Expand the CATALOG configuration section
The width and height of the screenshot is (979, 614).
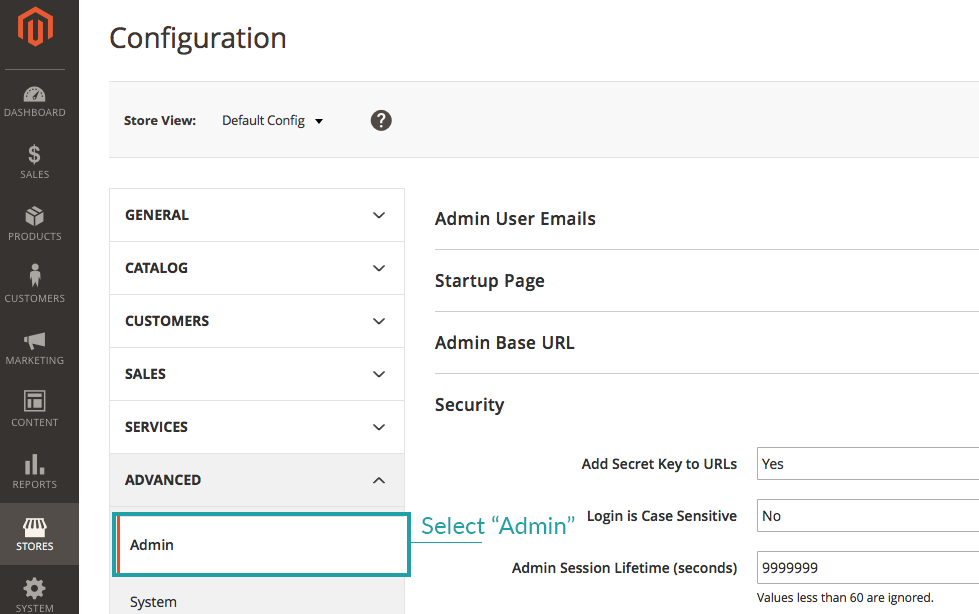click(256, 268)
